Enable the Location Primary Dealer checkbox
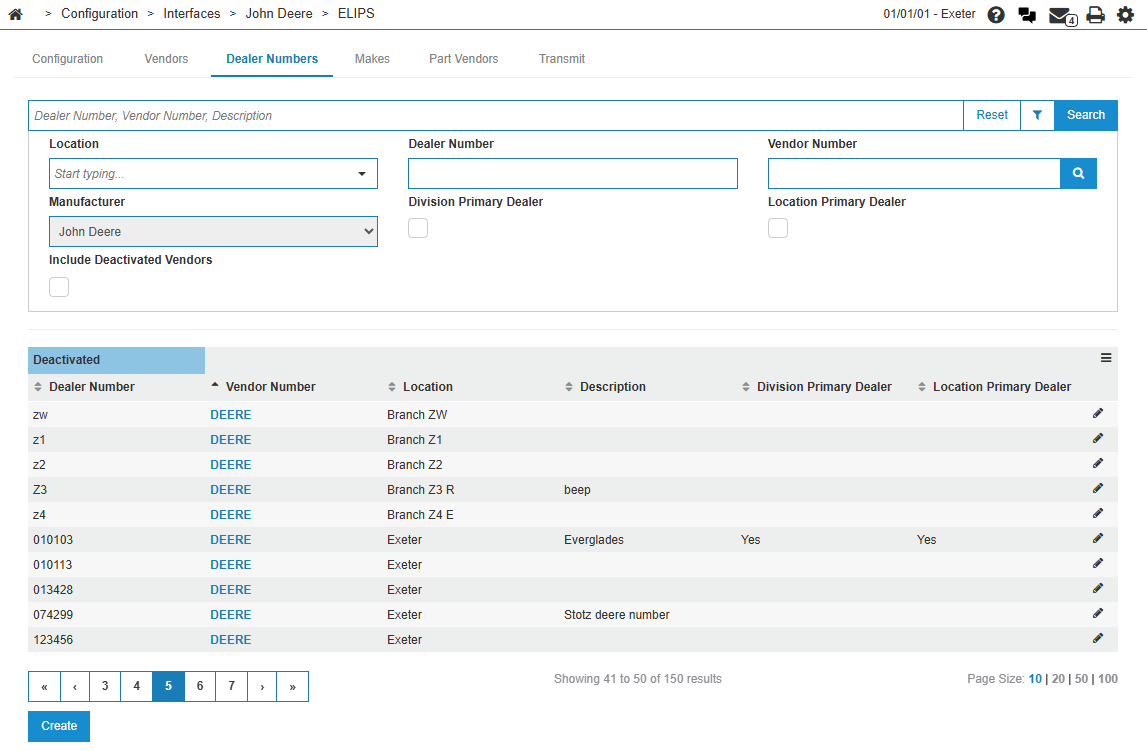1147x751 pixels. click(x=777, y=229)
